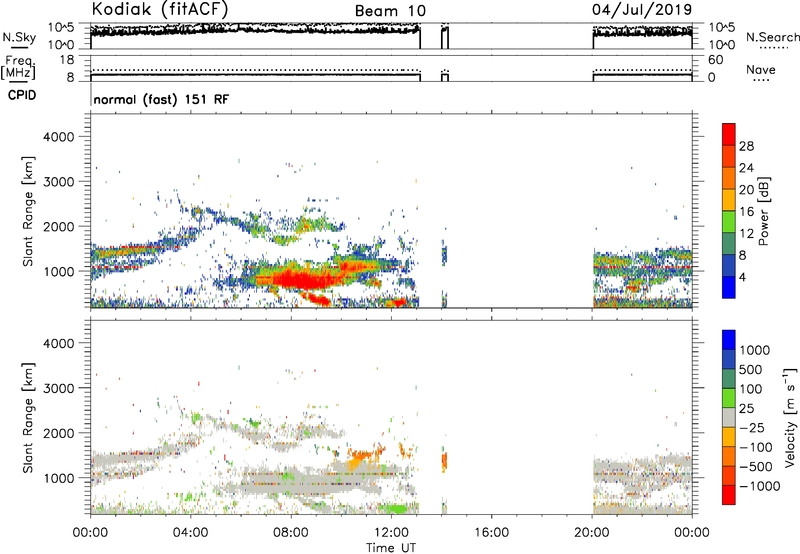Click the 'N.Sky' axis label
This screenshot has width=800, height=554.
(19, 38)
